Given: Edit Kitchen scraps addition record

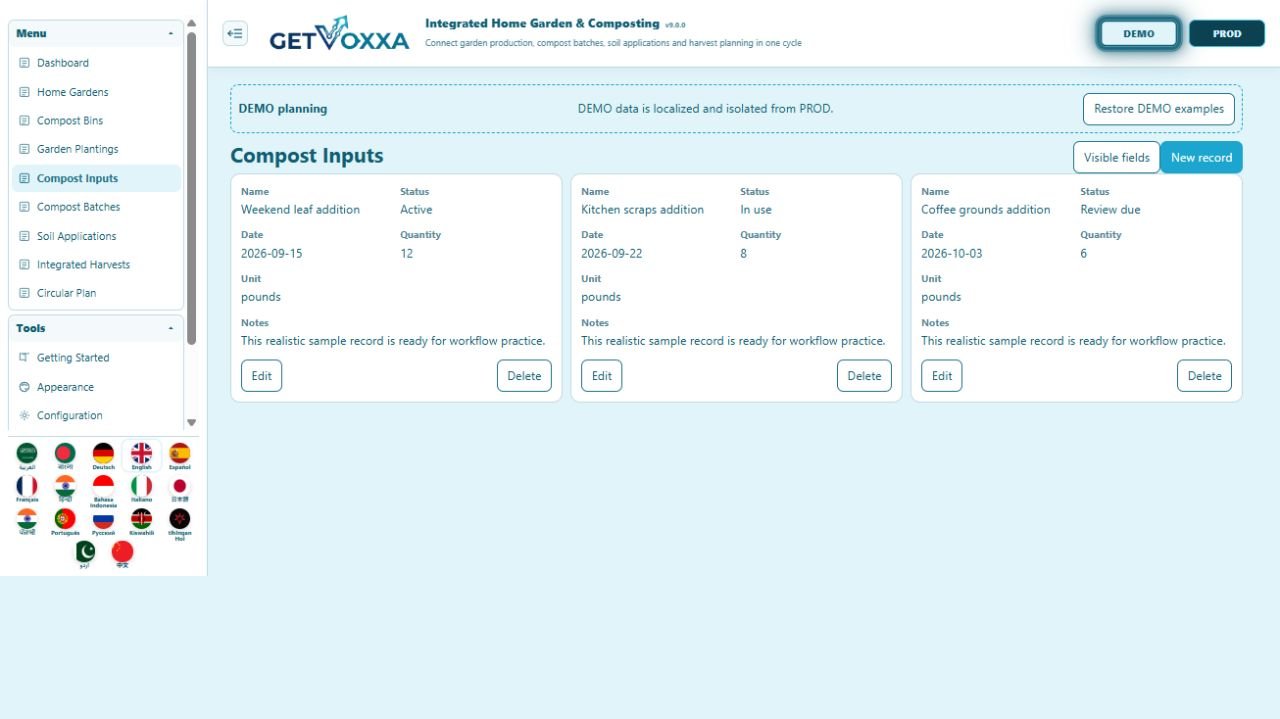Looking at the screenshot, I should tap(601, 376).
